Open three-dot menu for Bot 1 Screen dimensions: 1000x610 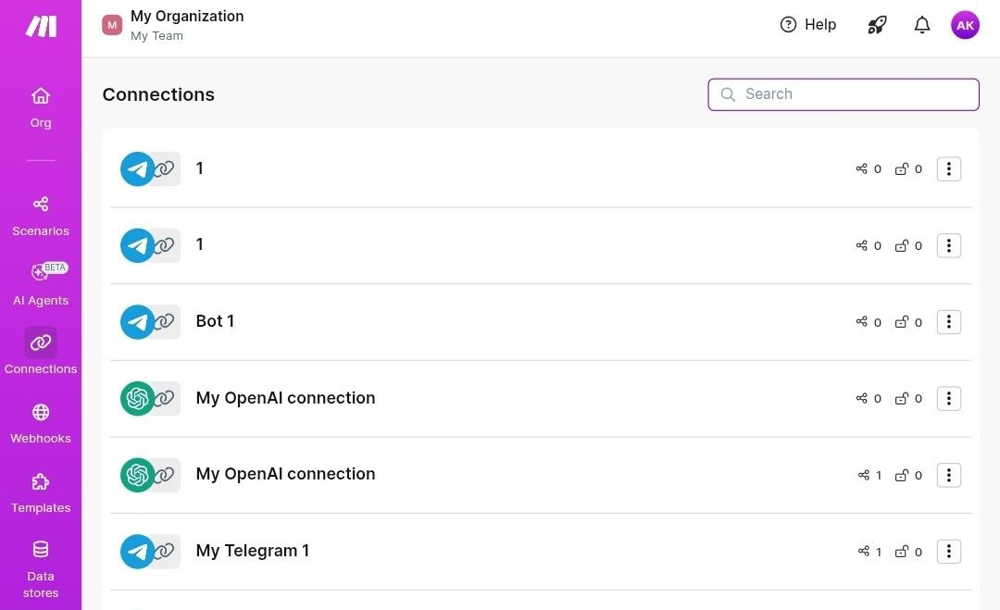click(x=949, y=322)
